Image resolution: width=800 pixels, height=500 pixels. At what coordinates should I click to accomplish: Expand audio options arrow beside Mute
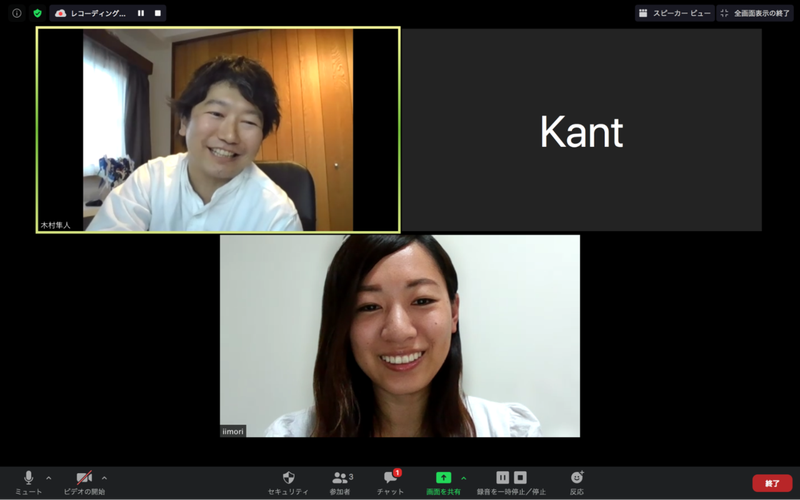click(48, 478)
